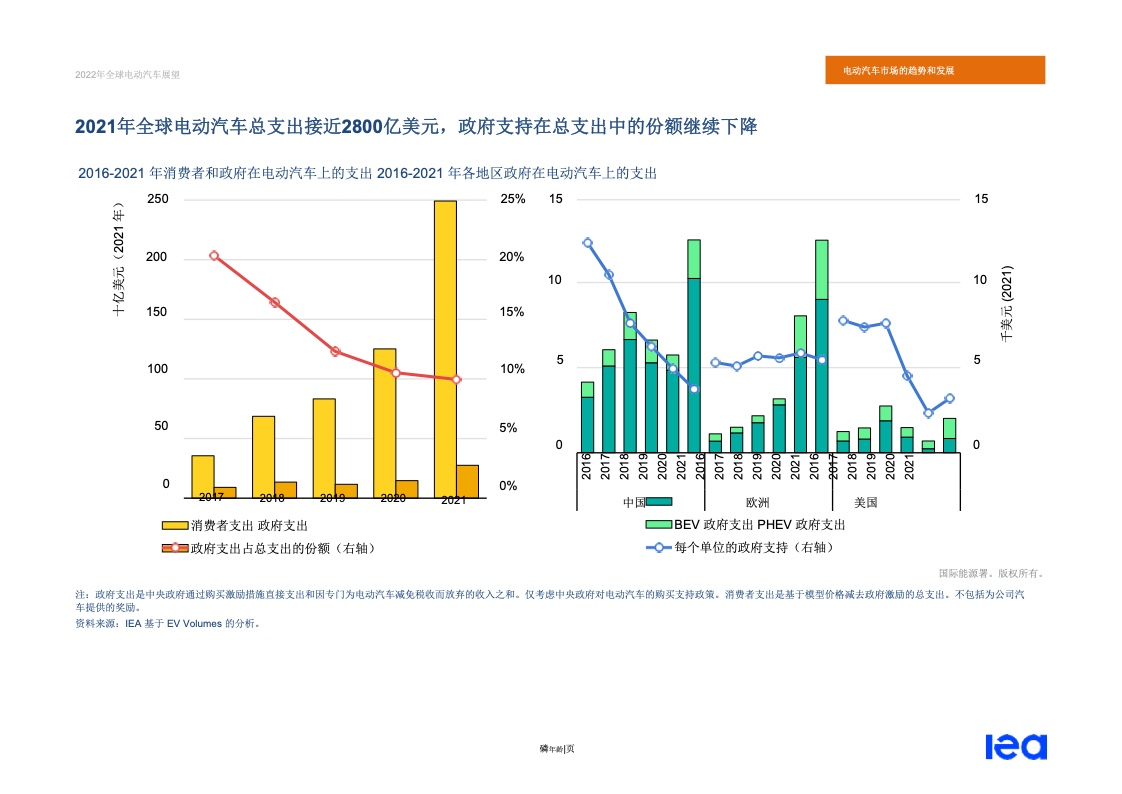Click the light green BEV legend swatch
The image size is (1122, 794).
pos(658,525)
